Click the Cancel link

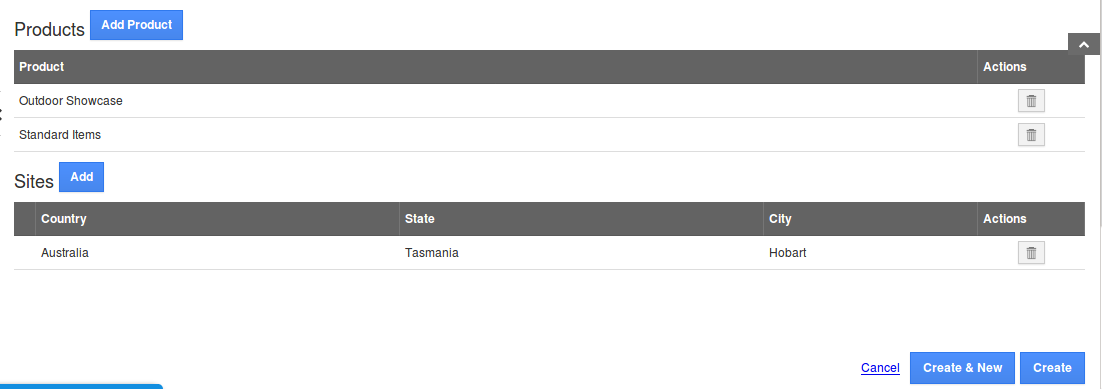[880, 367]
